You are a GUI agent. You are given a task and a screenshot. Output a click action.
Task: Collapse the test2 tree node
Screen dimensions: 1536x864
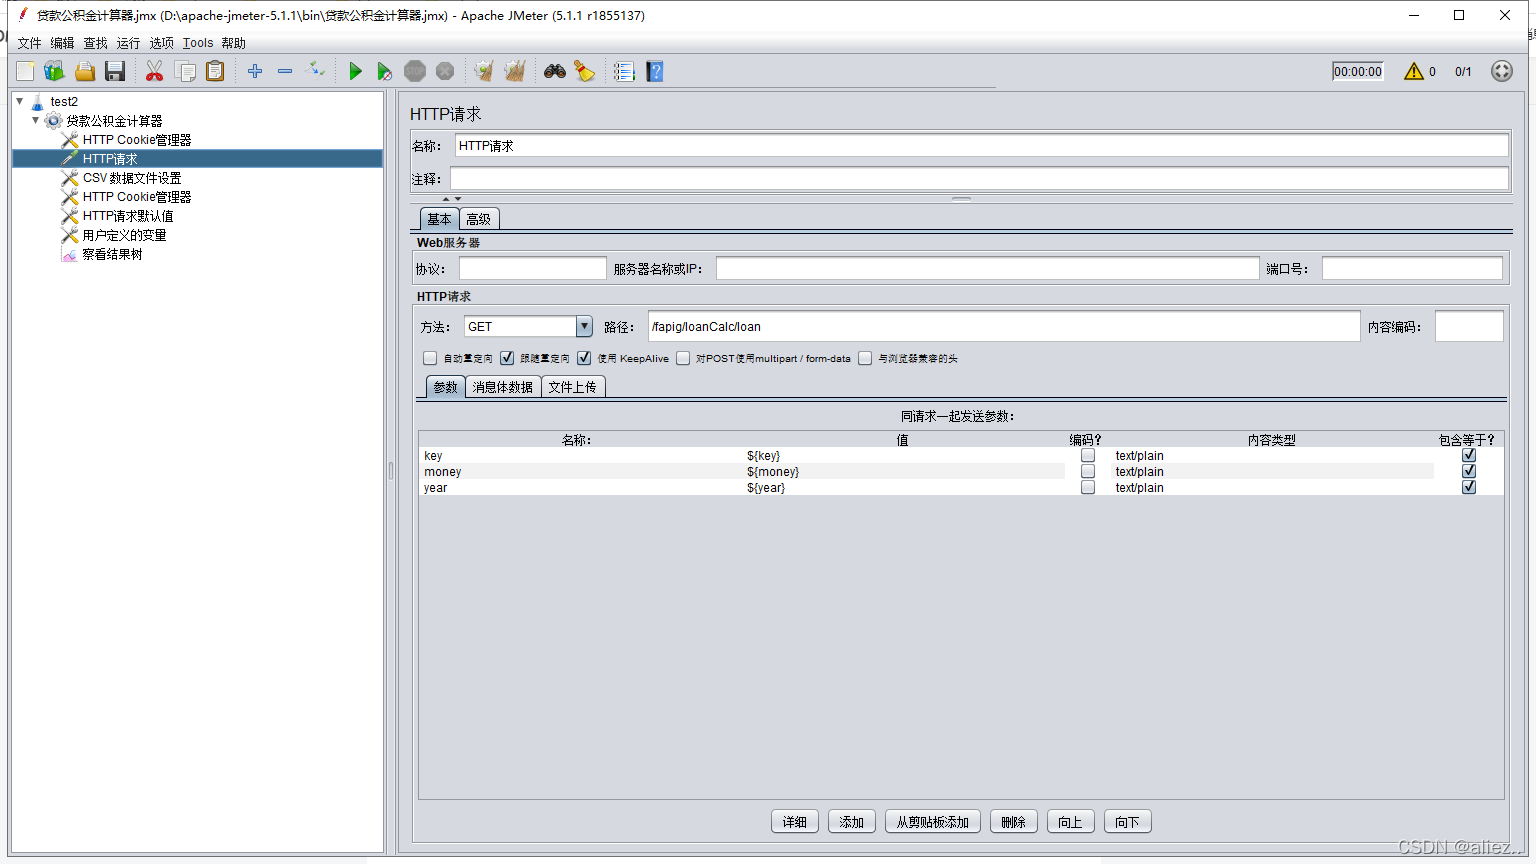pyautogui.click(x=19, y=101)
